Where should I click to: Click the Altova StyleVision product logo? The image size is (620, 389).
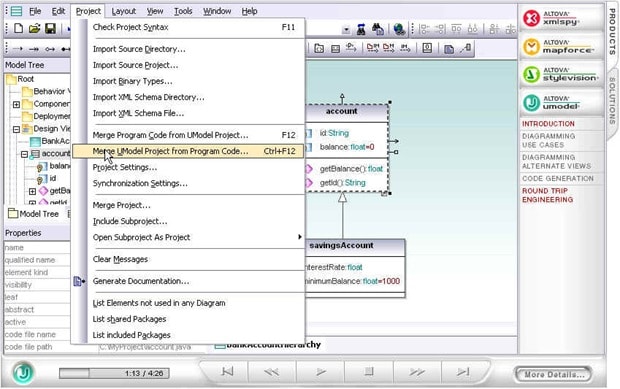tap(560, 74)
